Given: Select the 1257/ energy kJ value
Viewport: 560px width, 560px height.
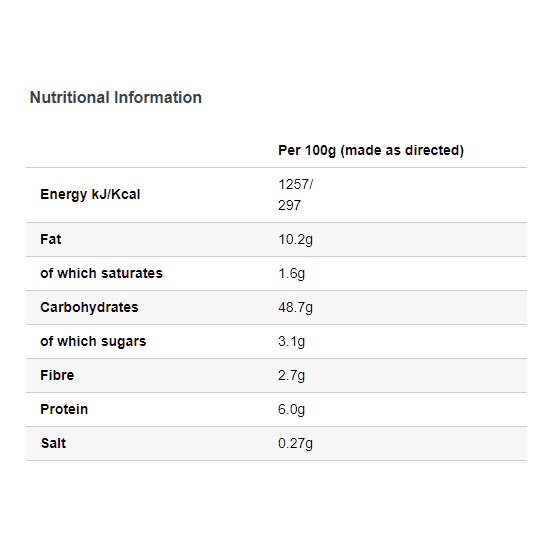Looking at the screenshot, I should [x=295, y=185].
